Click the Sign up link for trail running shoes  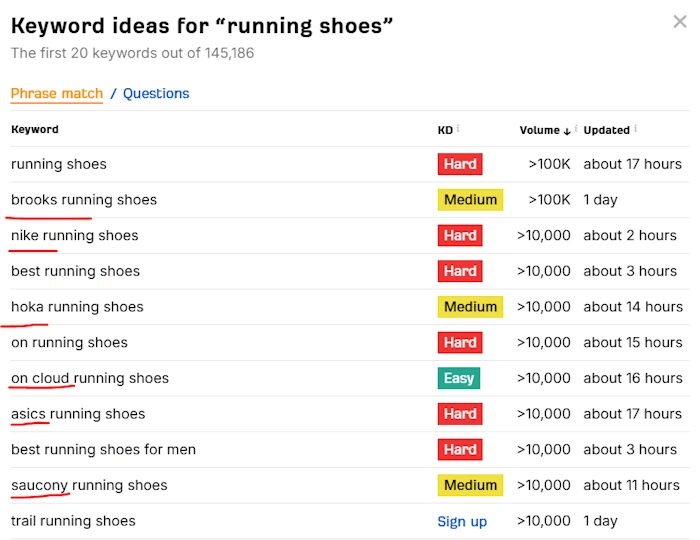[462, 521]
